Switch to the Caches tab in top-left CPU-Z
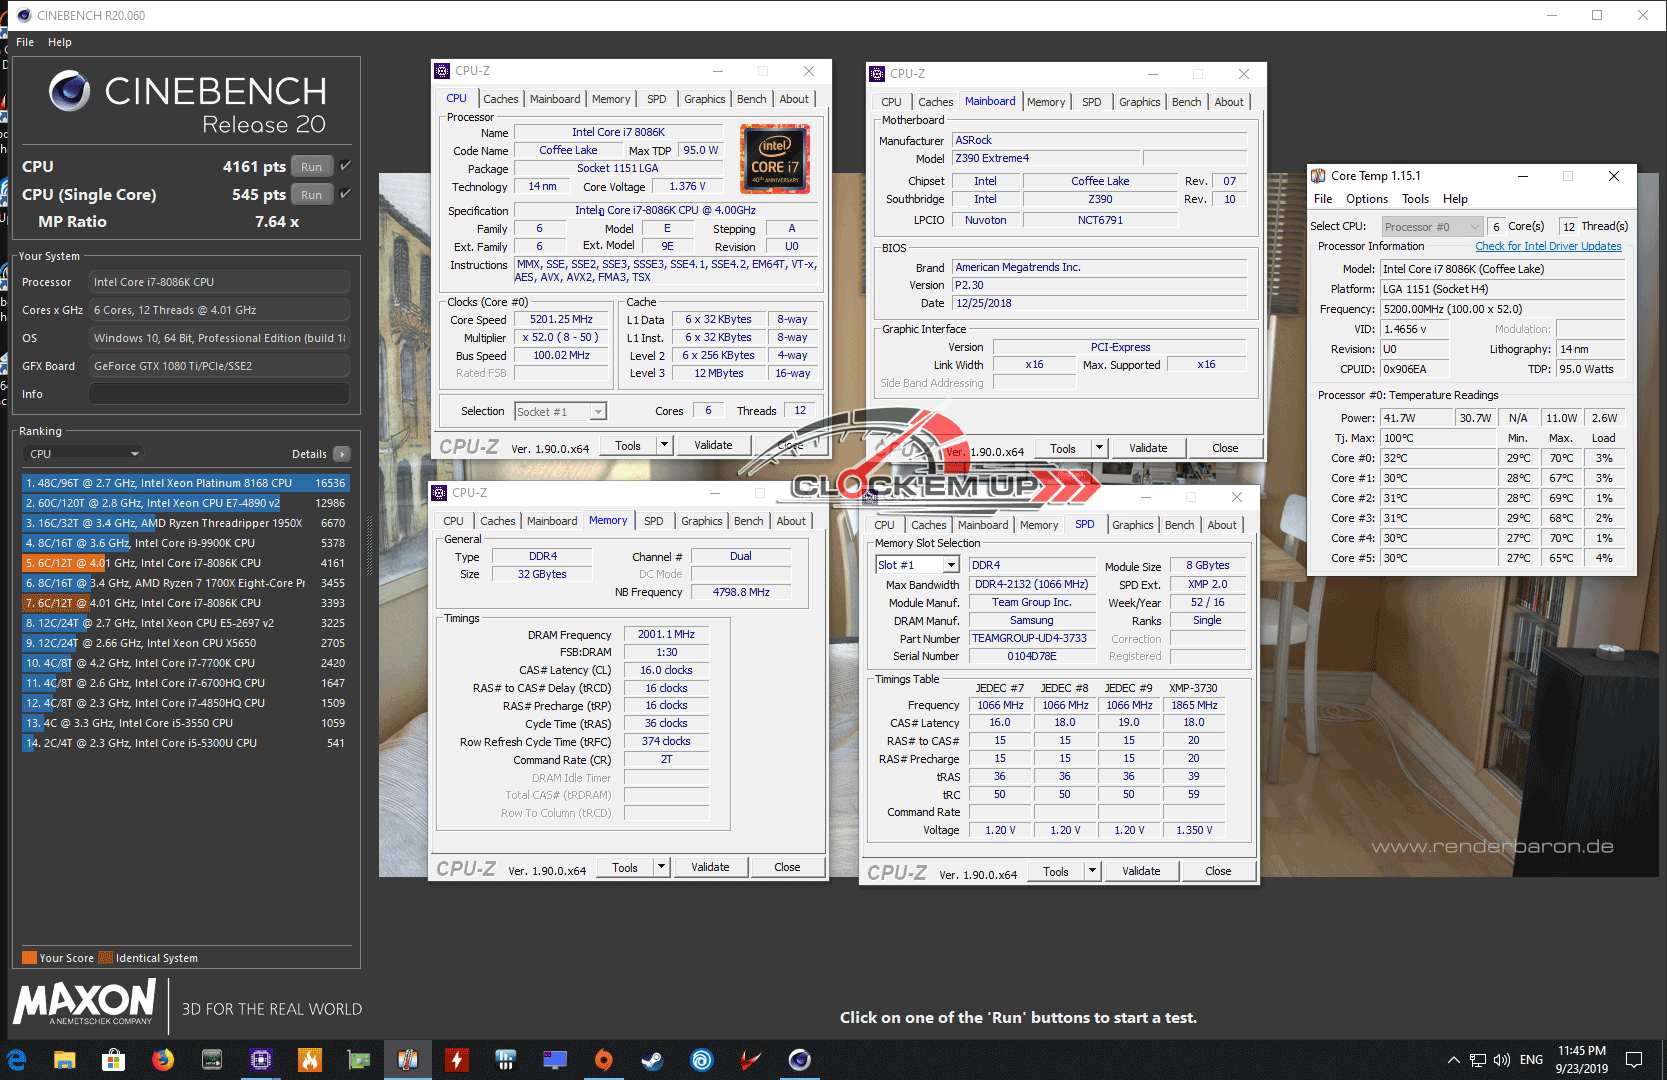The width and height of the screenshot is (1667, 1080). click(x=500, y=99)
